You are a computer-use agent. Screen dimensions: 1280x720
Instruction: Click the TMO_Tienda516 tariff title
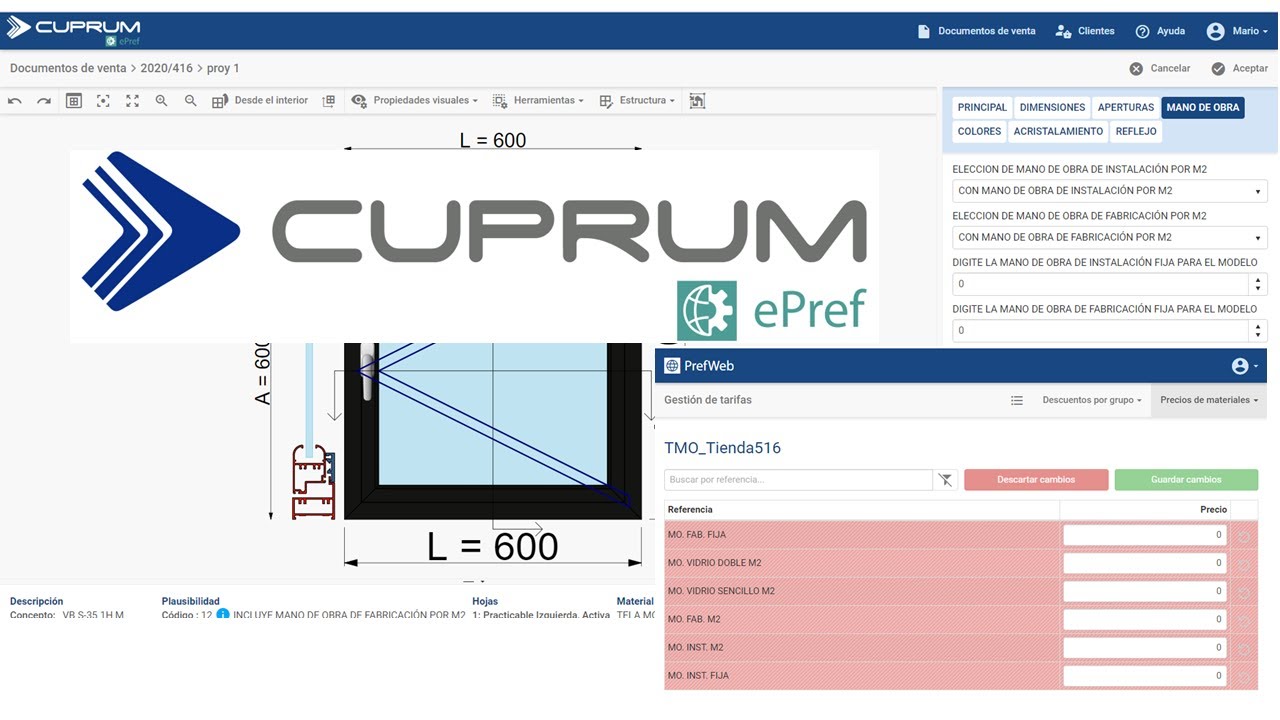point(722,448)
